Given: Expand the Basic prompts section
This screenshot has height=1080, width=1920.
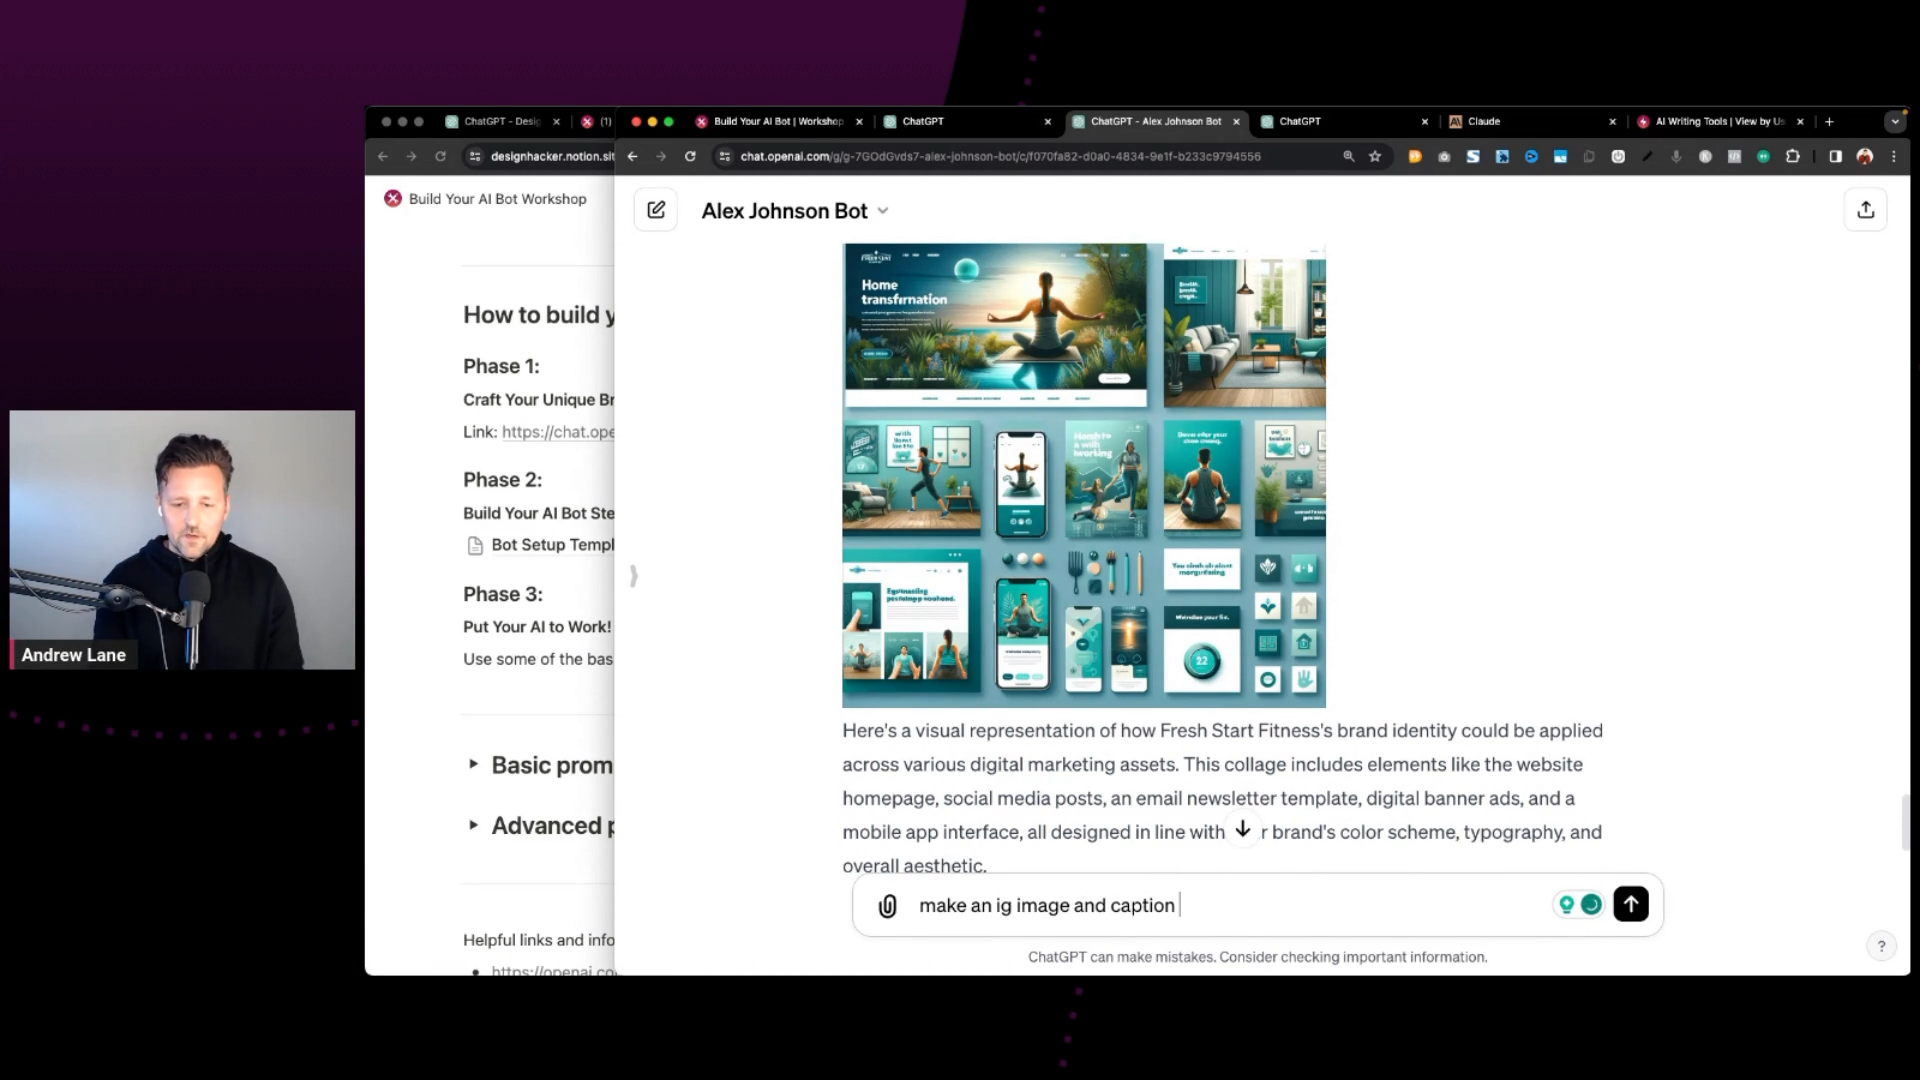Looking at the screenshot, I should click(474, 764).
